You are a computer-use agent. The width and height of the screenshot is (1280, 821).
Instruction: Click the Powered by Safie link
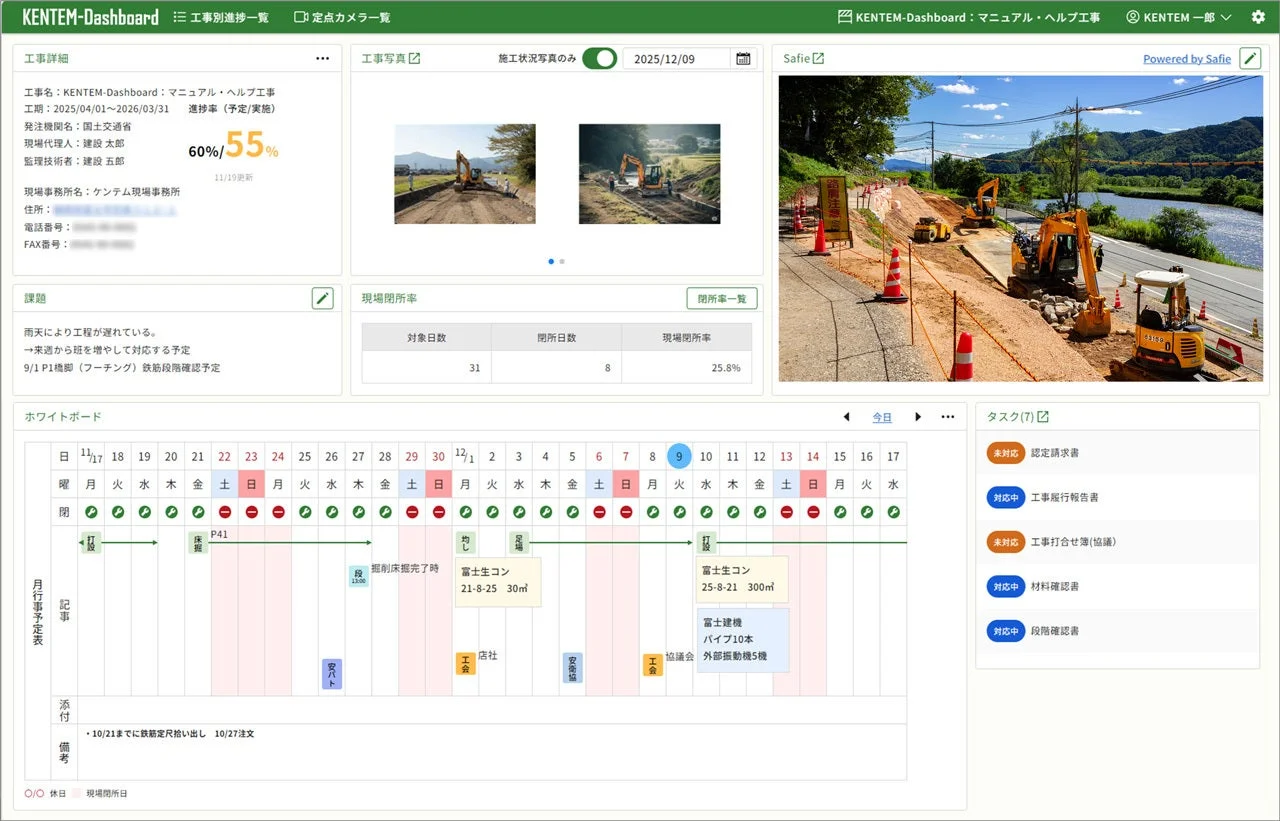point(1187,58)
